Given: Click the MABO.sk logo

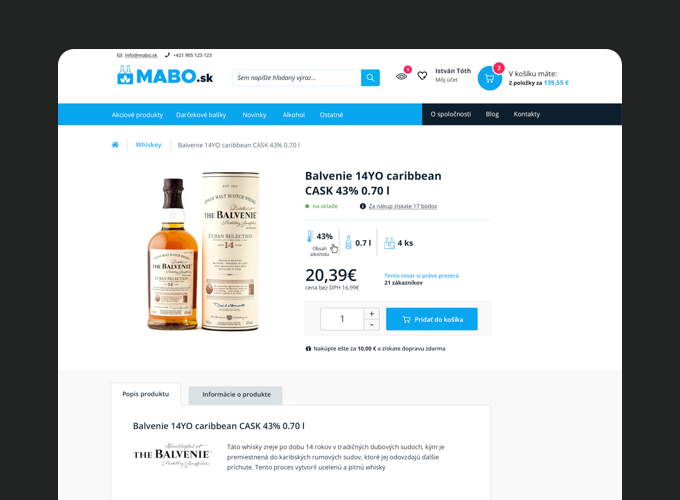Looking at the screenshot, I should tap(165, 75).
